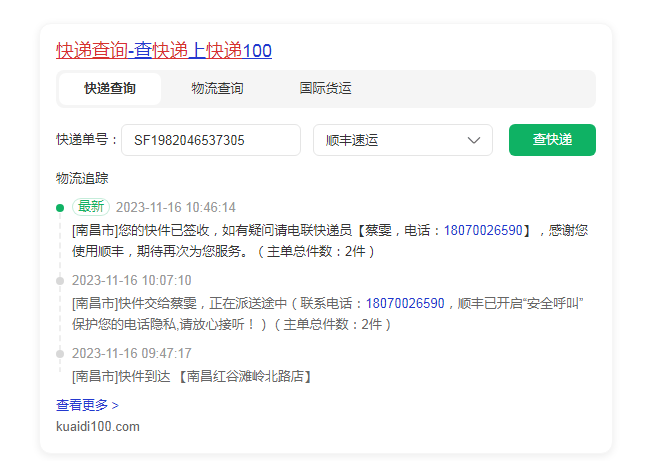Click the kuaidi100.com source text
Image resolution: width=659 pixels, height=461 pixels.
click(x=98, y=427)
